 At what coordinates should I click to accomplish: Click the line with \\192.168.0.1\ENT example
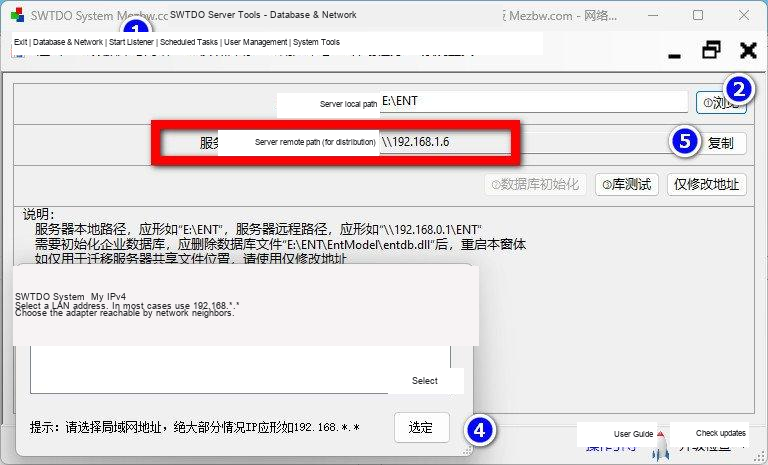258,229
